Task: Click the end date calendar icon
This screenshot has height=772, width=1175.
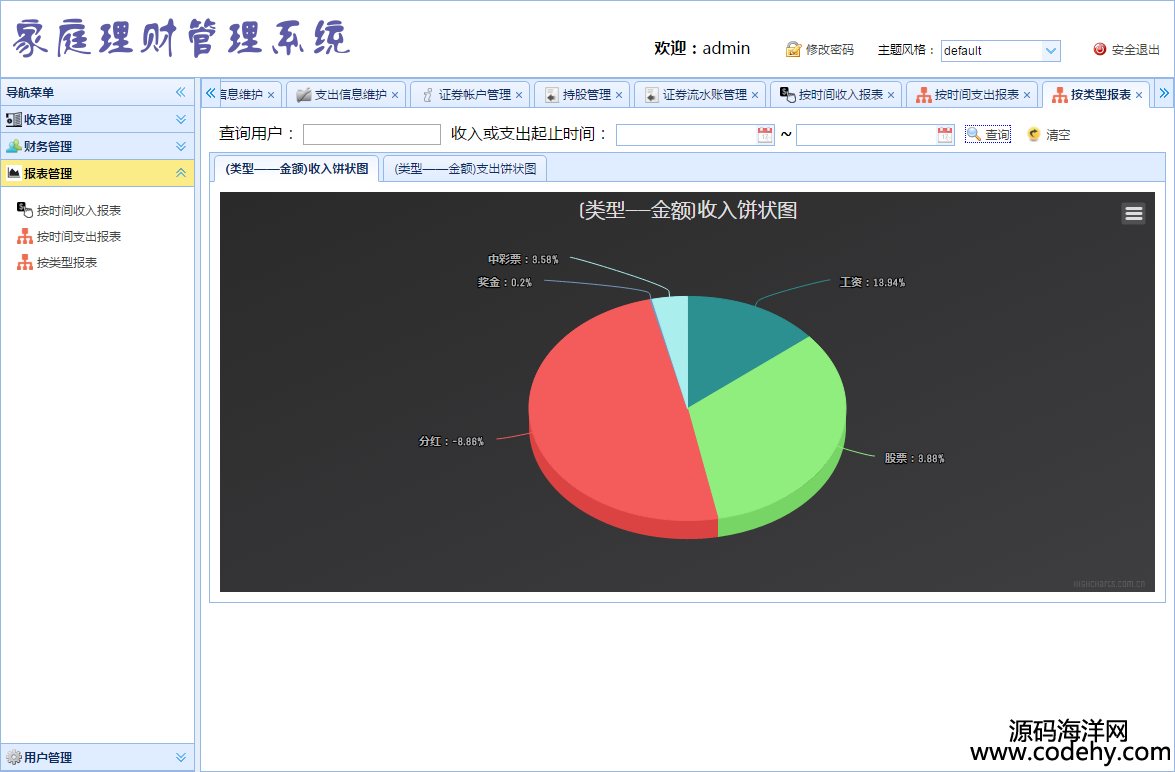Action: (x=945, y=135)
